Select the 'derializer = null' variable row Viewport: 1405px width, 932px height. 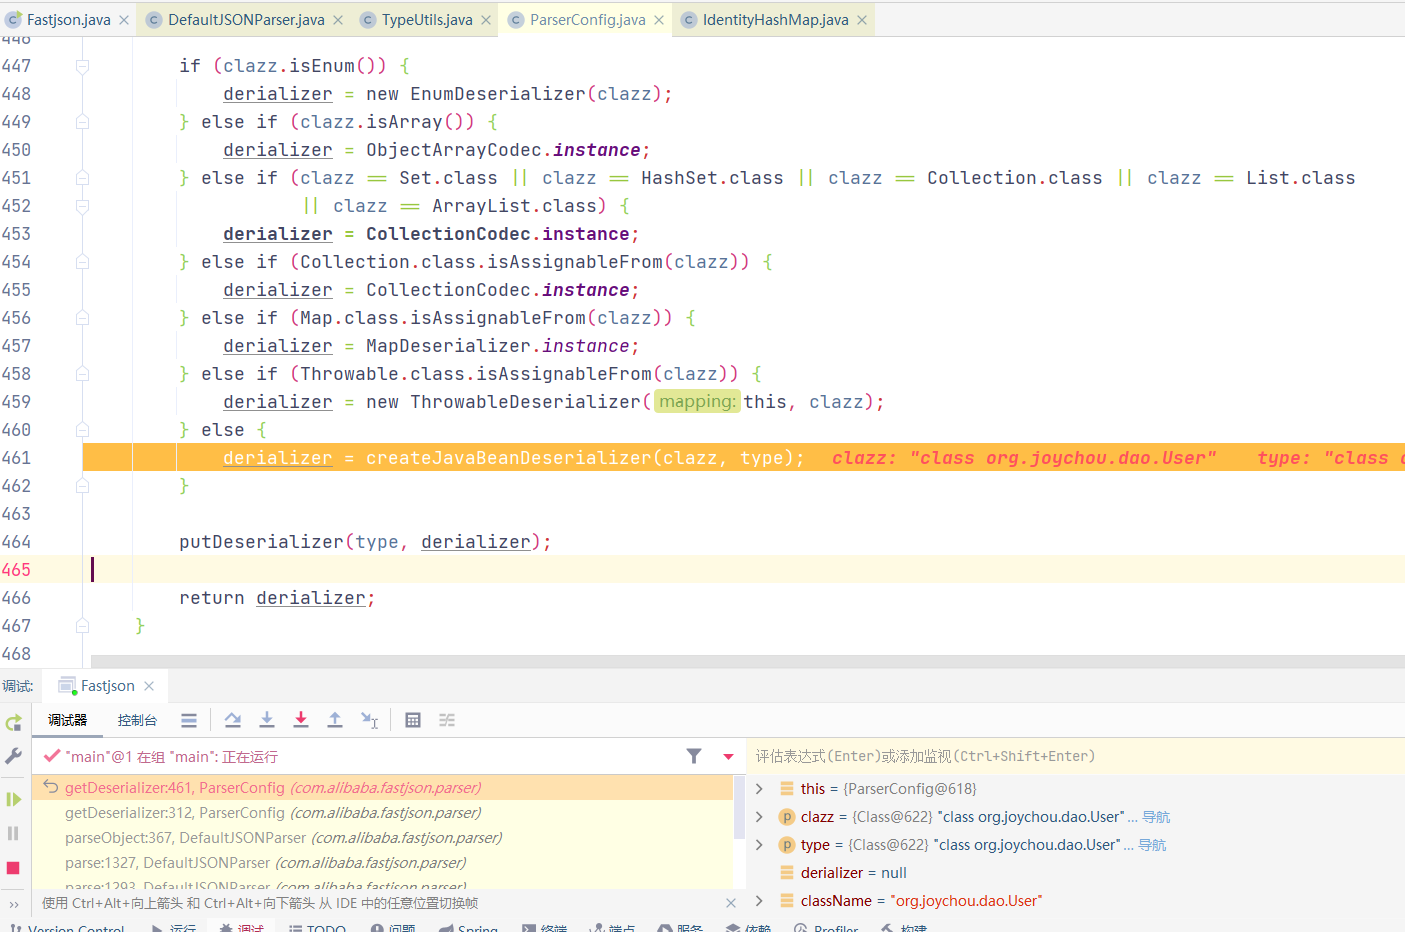pyautogui.click(x=1076, y=873)
